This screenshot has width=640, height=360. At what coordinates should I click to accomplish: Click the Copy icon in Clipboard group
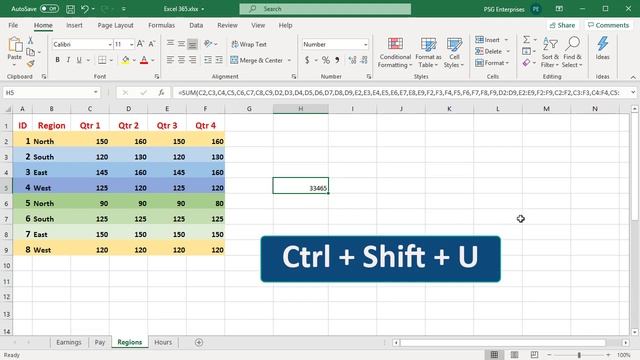pyautogui.click(x=30, y=52)
